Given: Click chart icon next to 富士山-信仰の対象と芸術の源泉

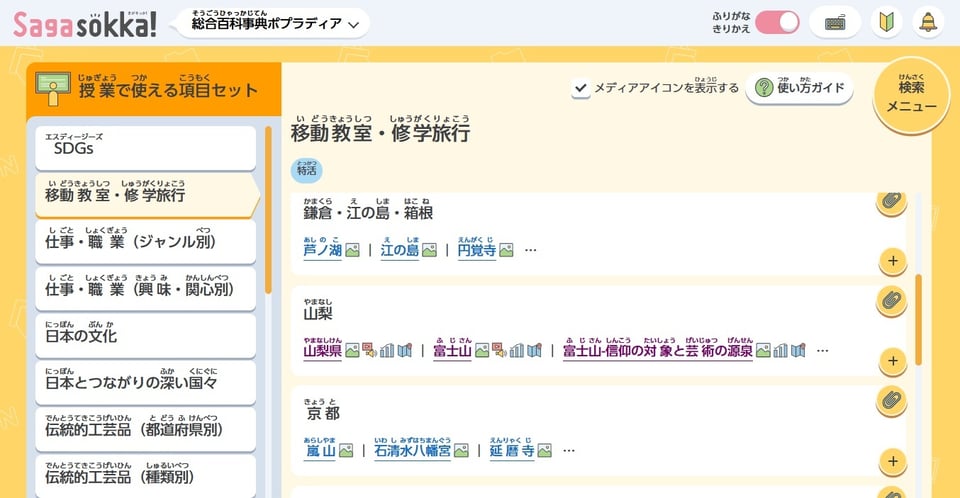Looking at the screenshot, I should pyautogui.click(x=781, y=350).
